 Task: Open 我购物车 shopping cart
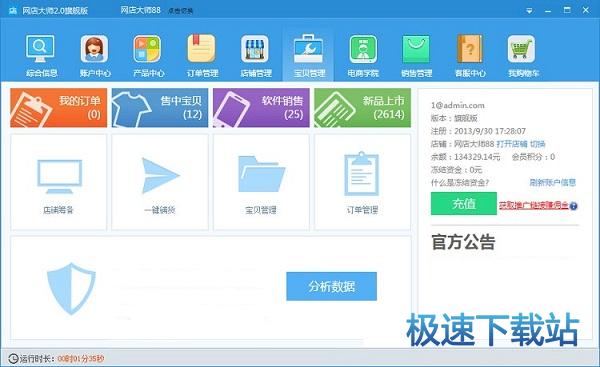tap(523, 55)
